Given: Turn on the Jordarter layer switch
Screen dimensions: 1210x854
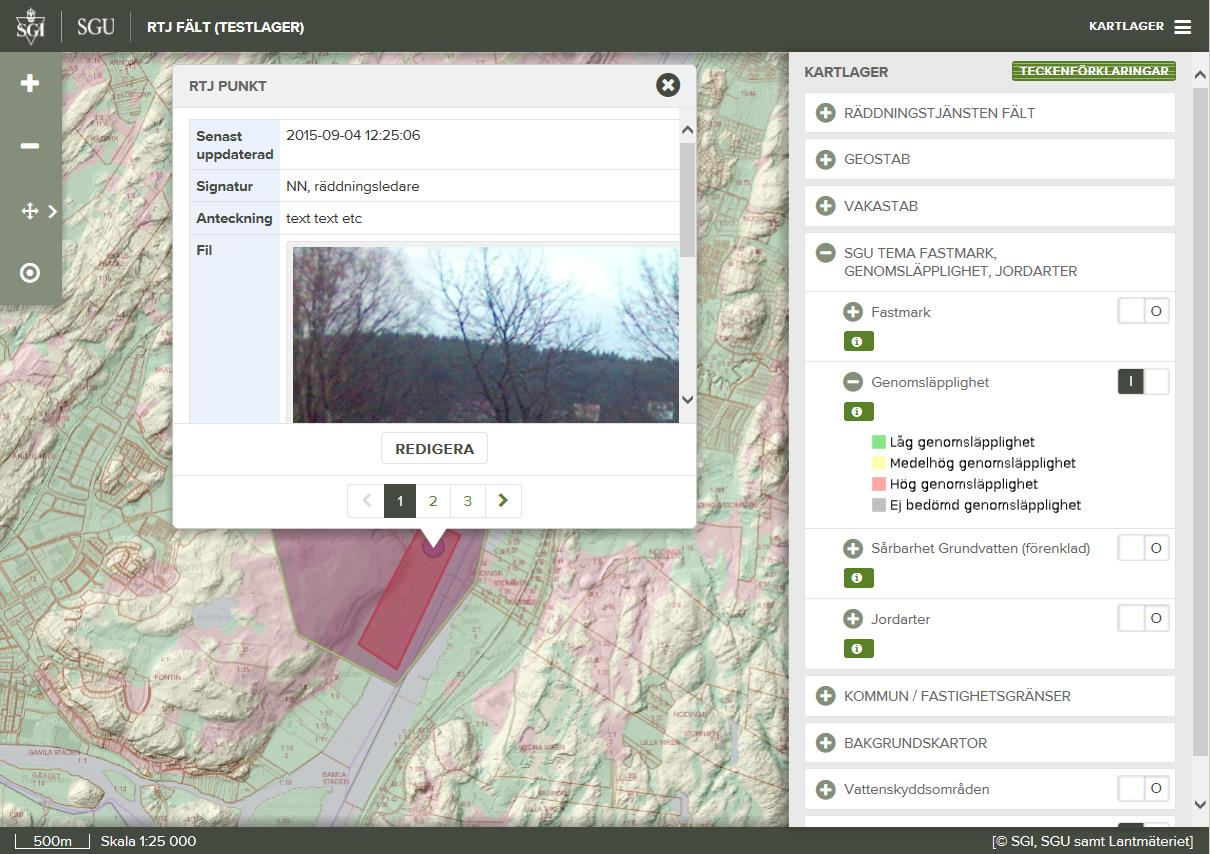Looking at the screenshot, I should (x=1143, y=618).
